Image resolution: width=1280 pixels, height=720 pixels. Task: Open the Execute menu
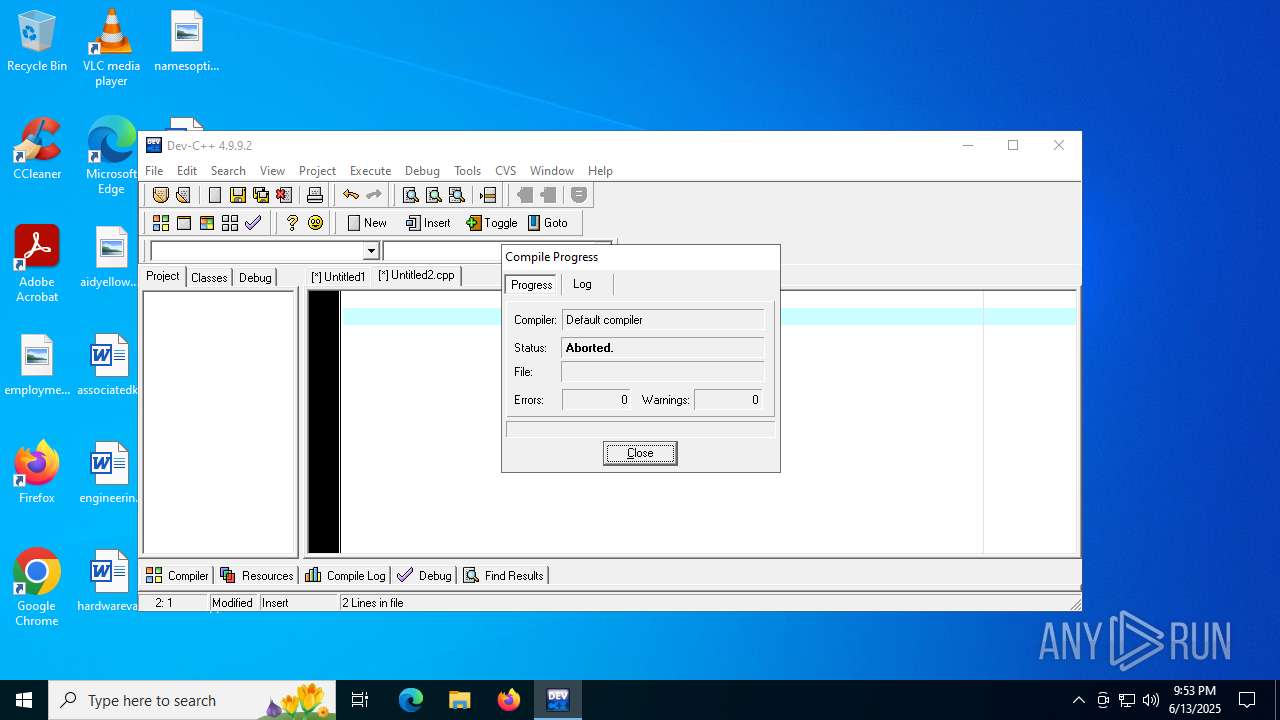(x=370, y=171)
